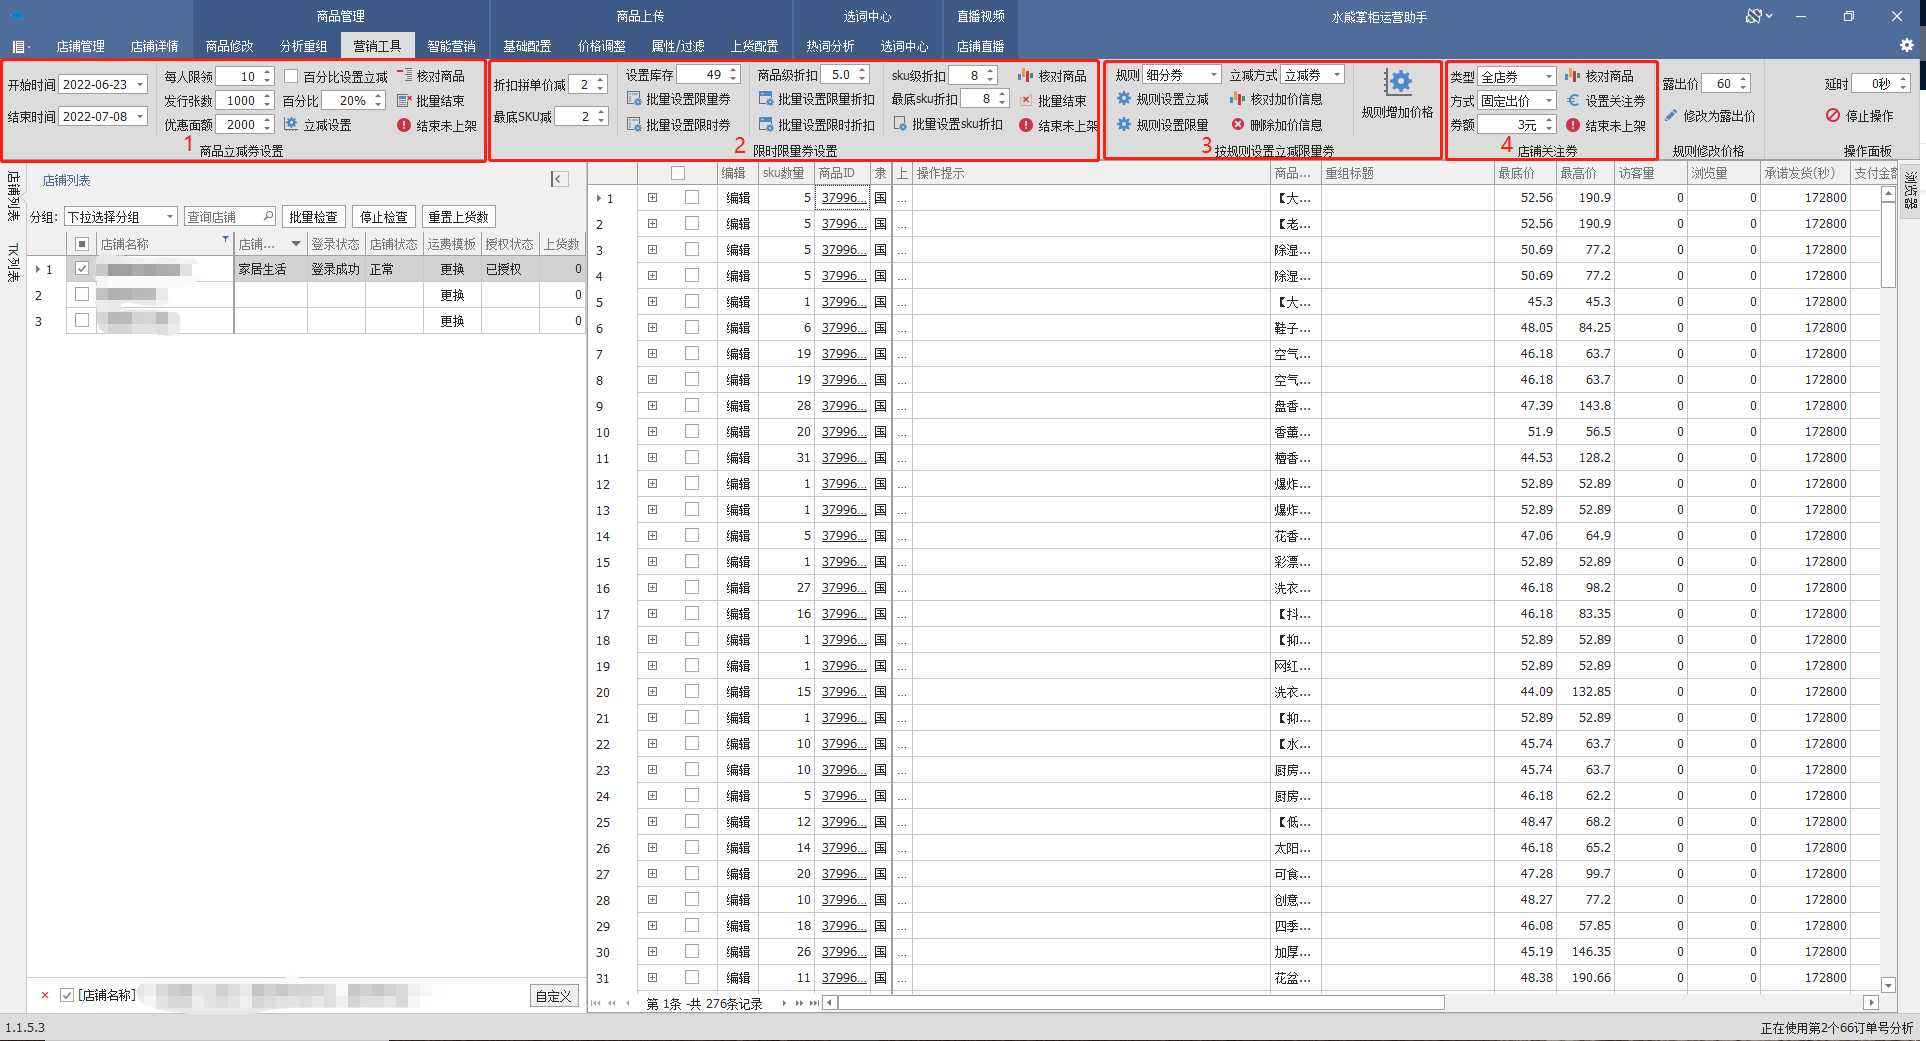Open the 价格调整 tab

pos(601,46)
